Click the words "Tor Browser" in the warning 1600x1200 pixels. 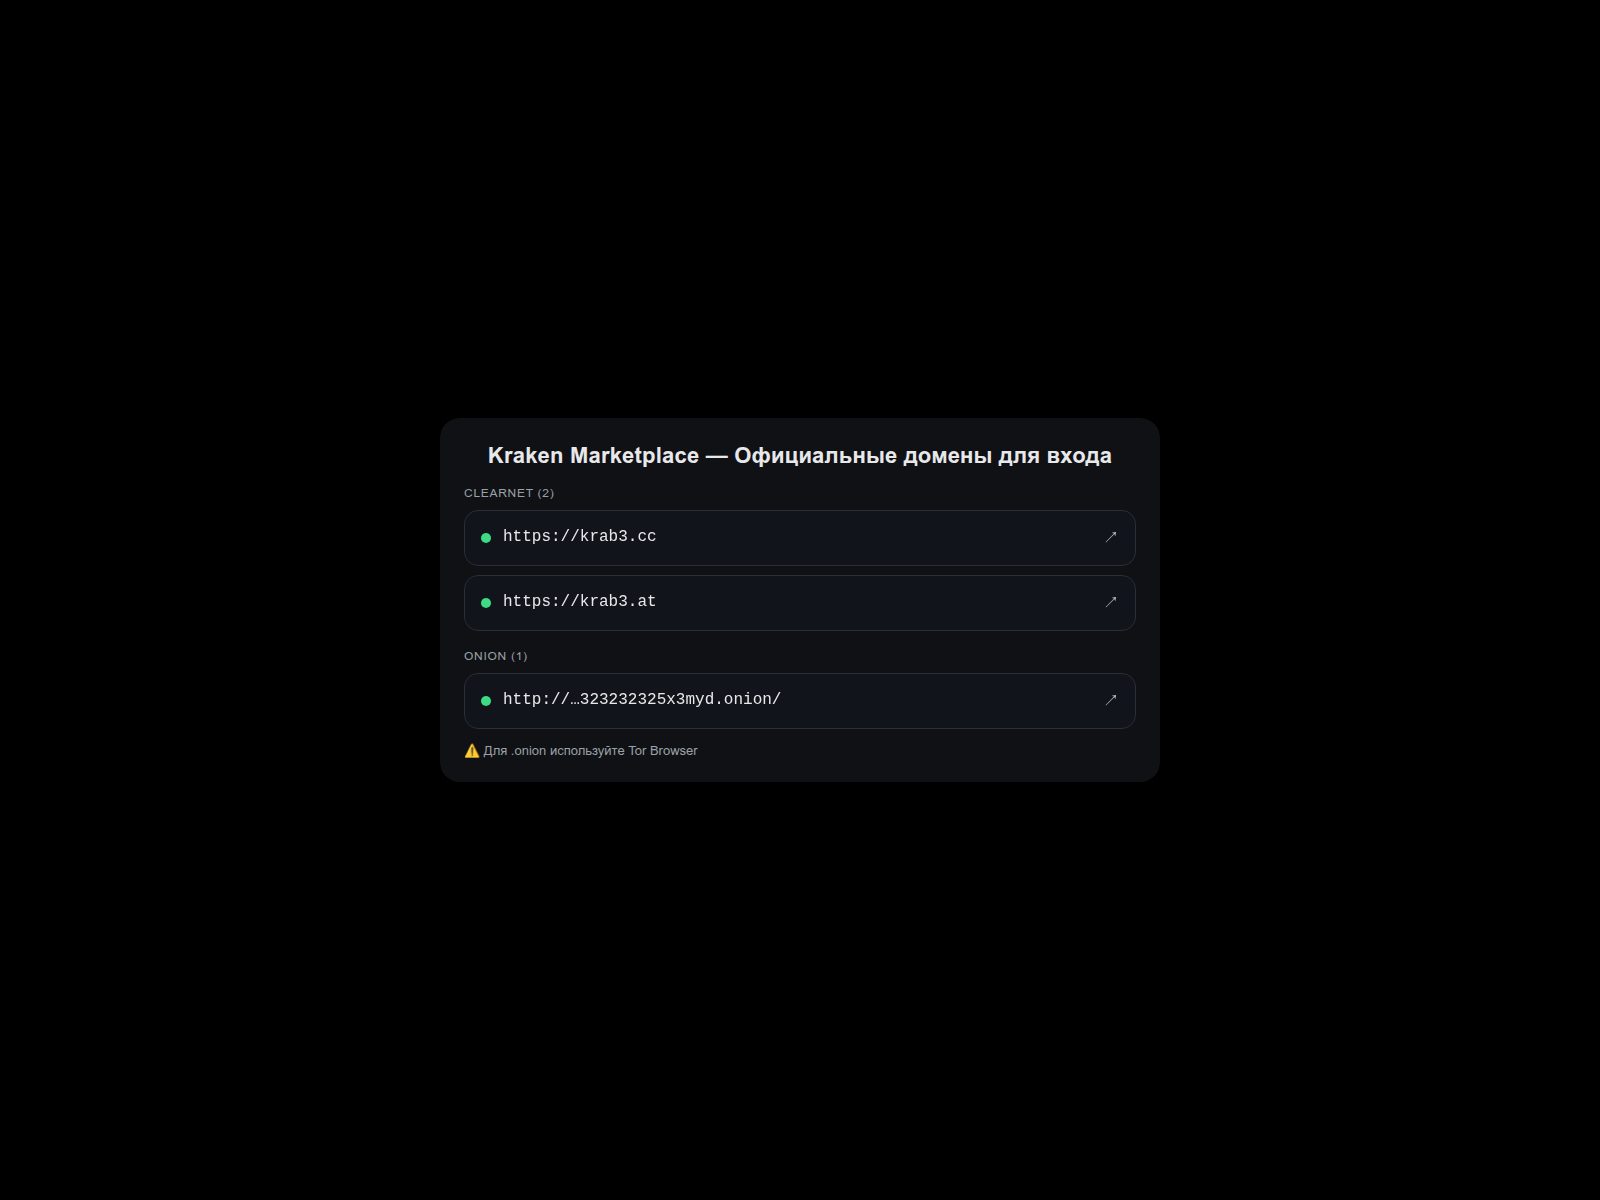click(662, 751)
